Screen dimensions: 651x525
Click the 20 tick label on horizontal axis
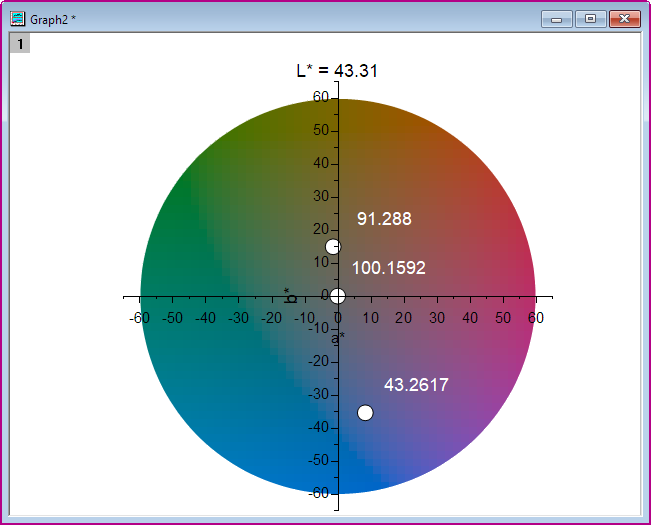pos(404,318)
